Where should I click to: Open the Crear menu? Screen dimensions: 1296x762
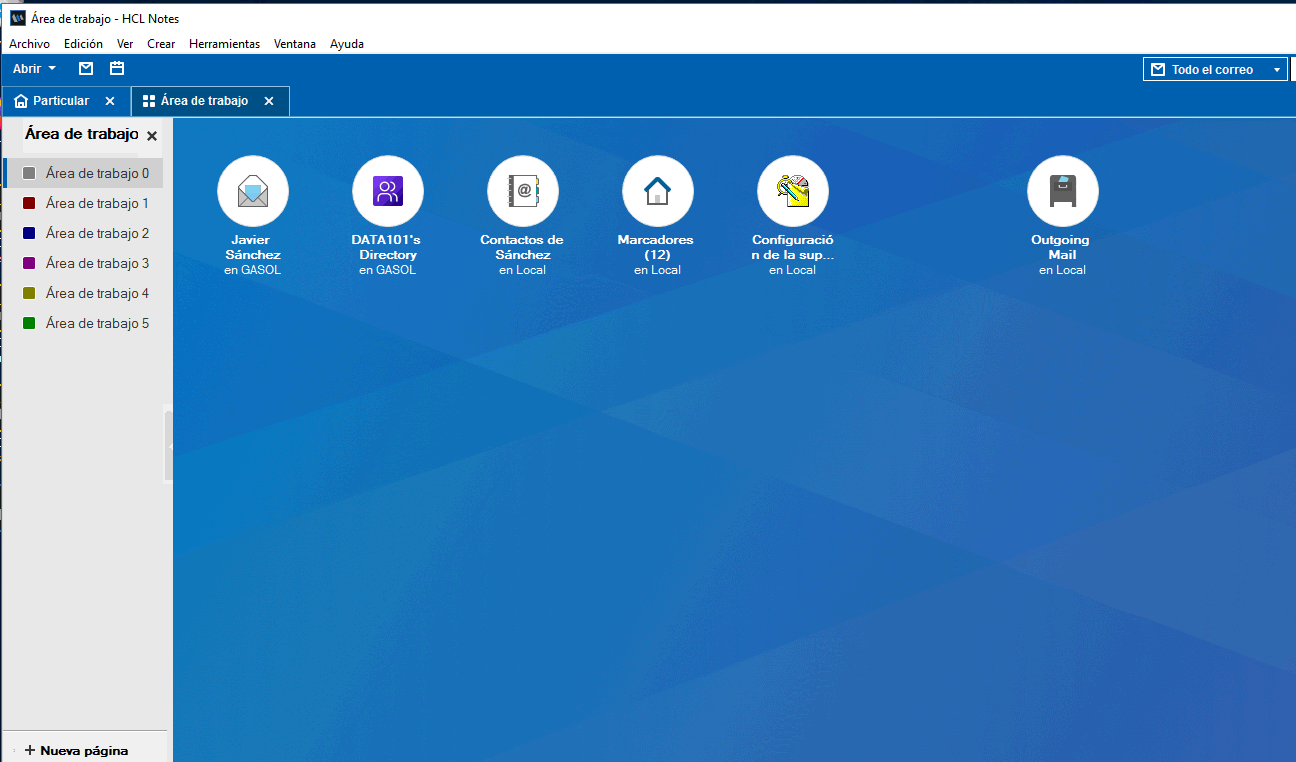[x=161, y=44]
